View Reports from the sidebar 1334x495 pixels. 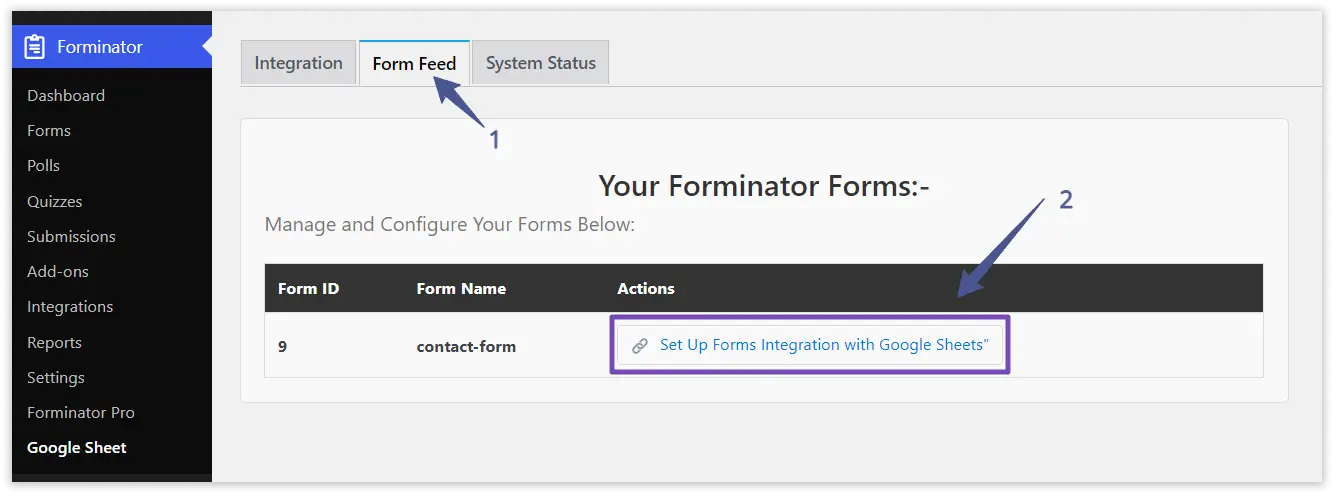54,343
